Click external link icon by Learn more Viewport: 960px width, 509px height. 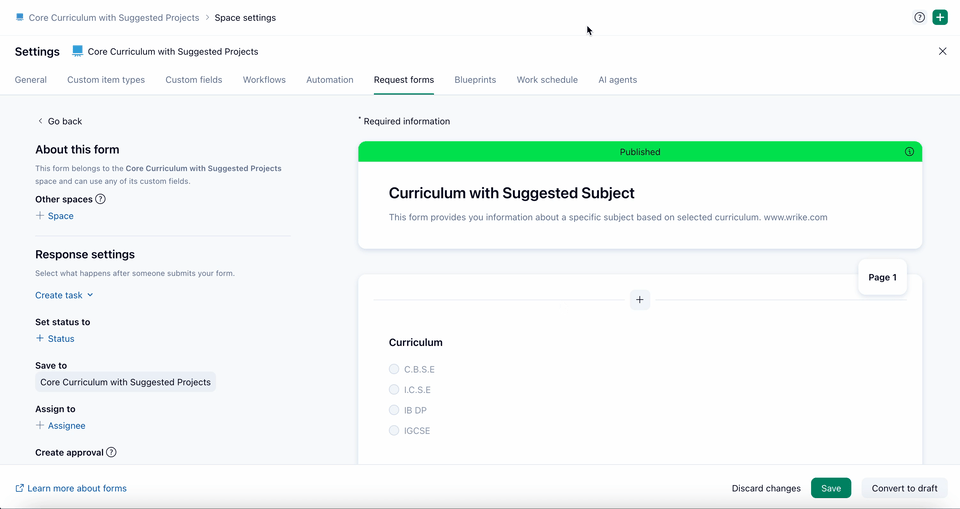[x=20, y=488]
